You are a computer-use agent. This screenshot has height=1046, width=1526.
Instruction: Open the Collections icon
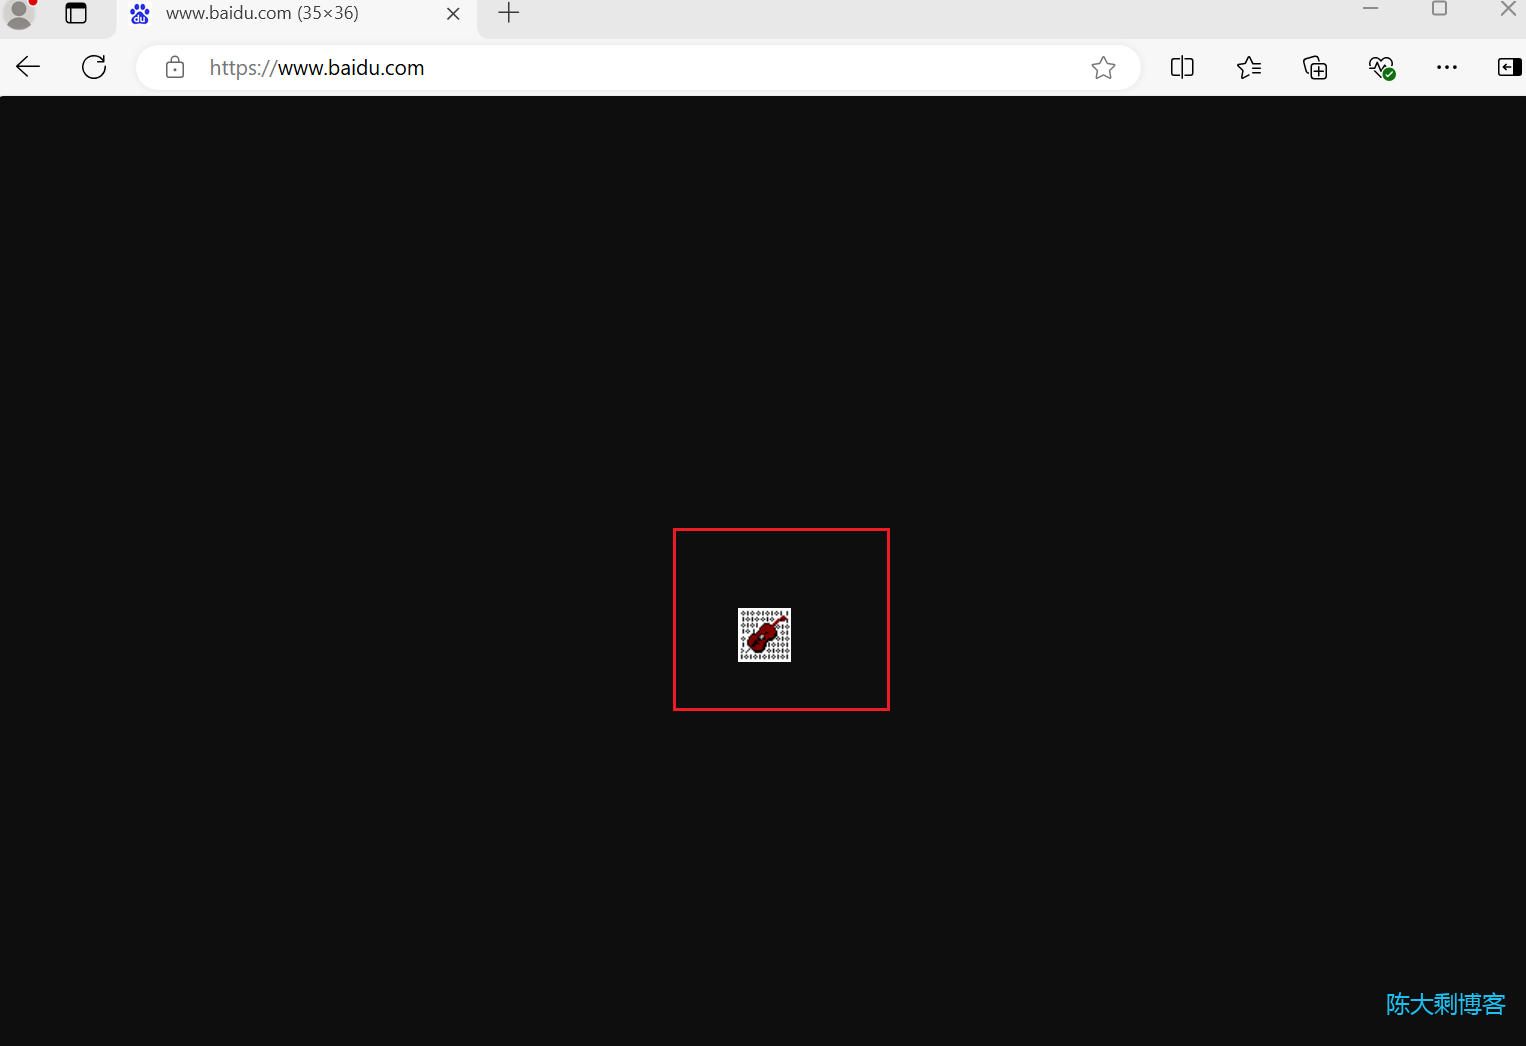(1315, 67)
